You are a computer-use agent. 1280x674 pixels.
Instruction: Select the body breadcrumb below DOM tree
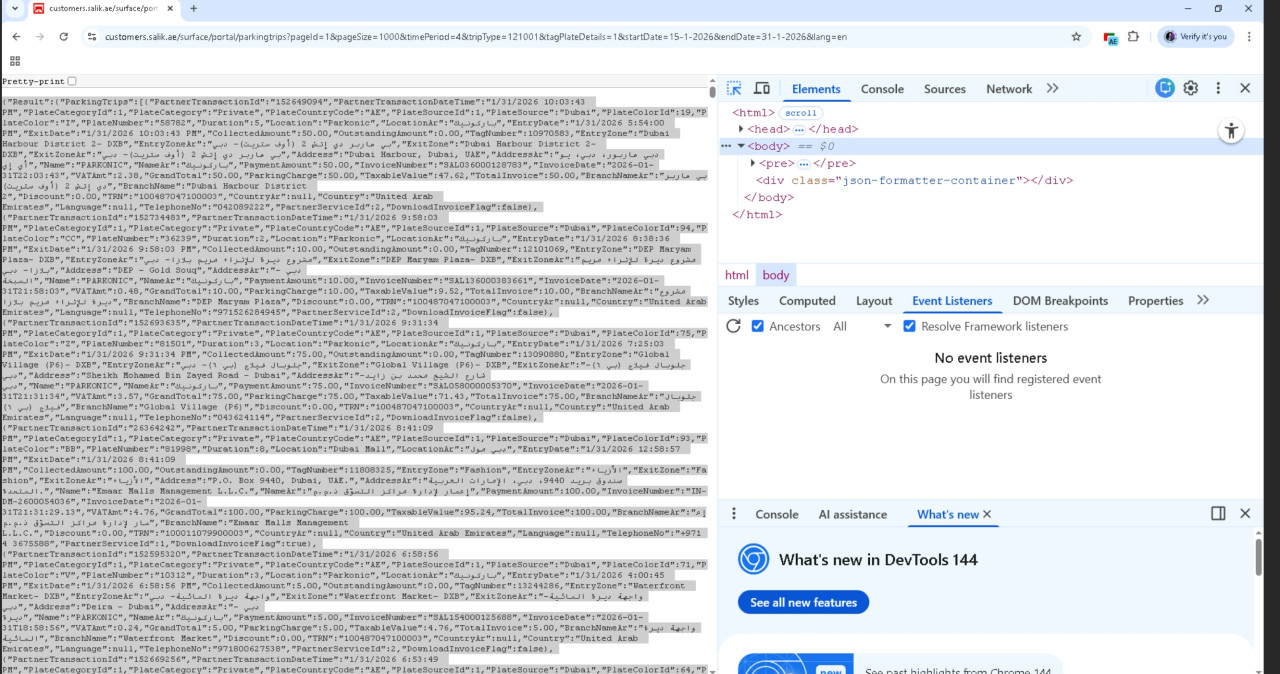pos(776,274)
